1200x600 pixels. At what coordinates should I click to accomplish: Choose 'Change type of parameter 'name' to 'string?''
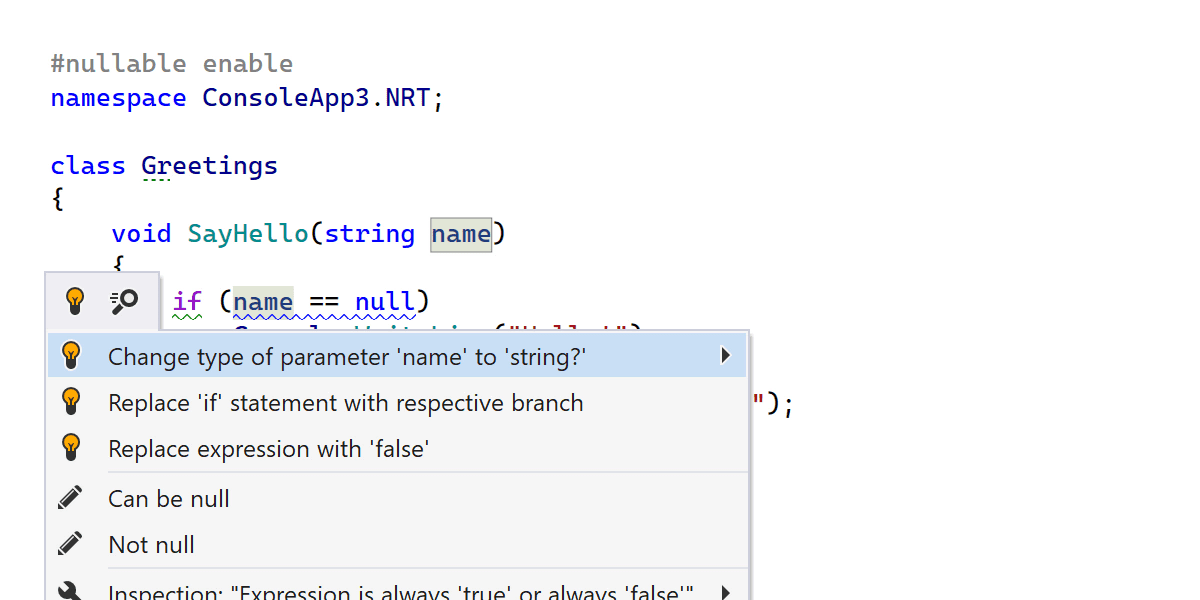[x=397, y=356]
